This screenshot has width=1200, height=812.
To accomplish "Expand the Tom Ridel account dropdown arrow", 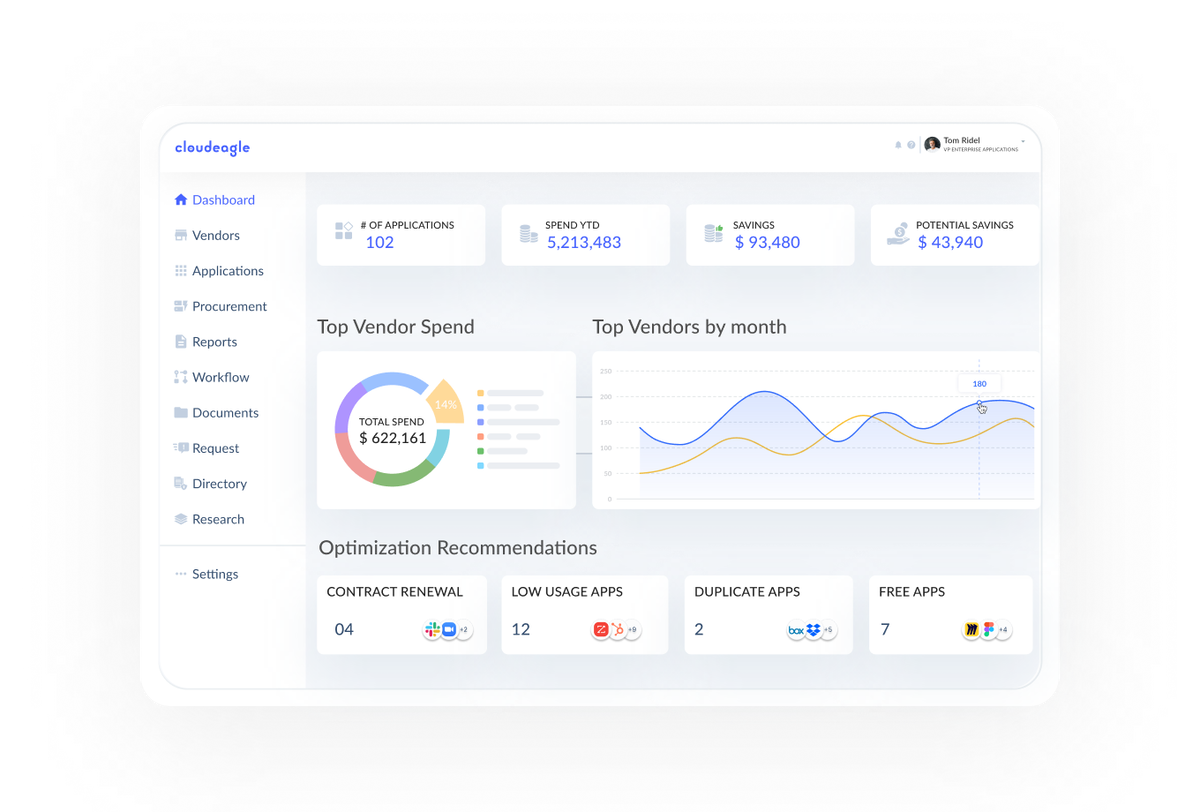I will click(1023, 142).
